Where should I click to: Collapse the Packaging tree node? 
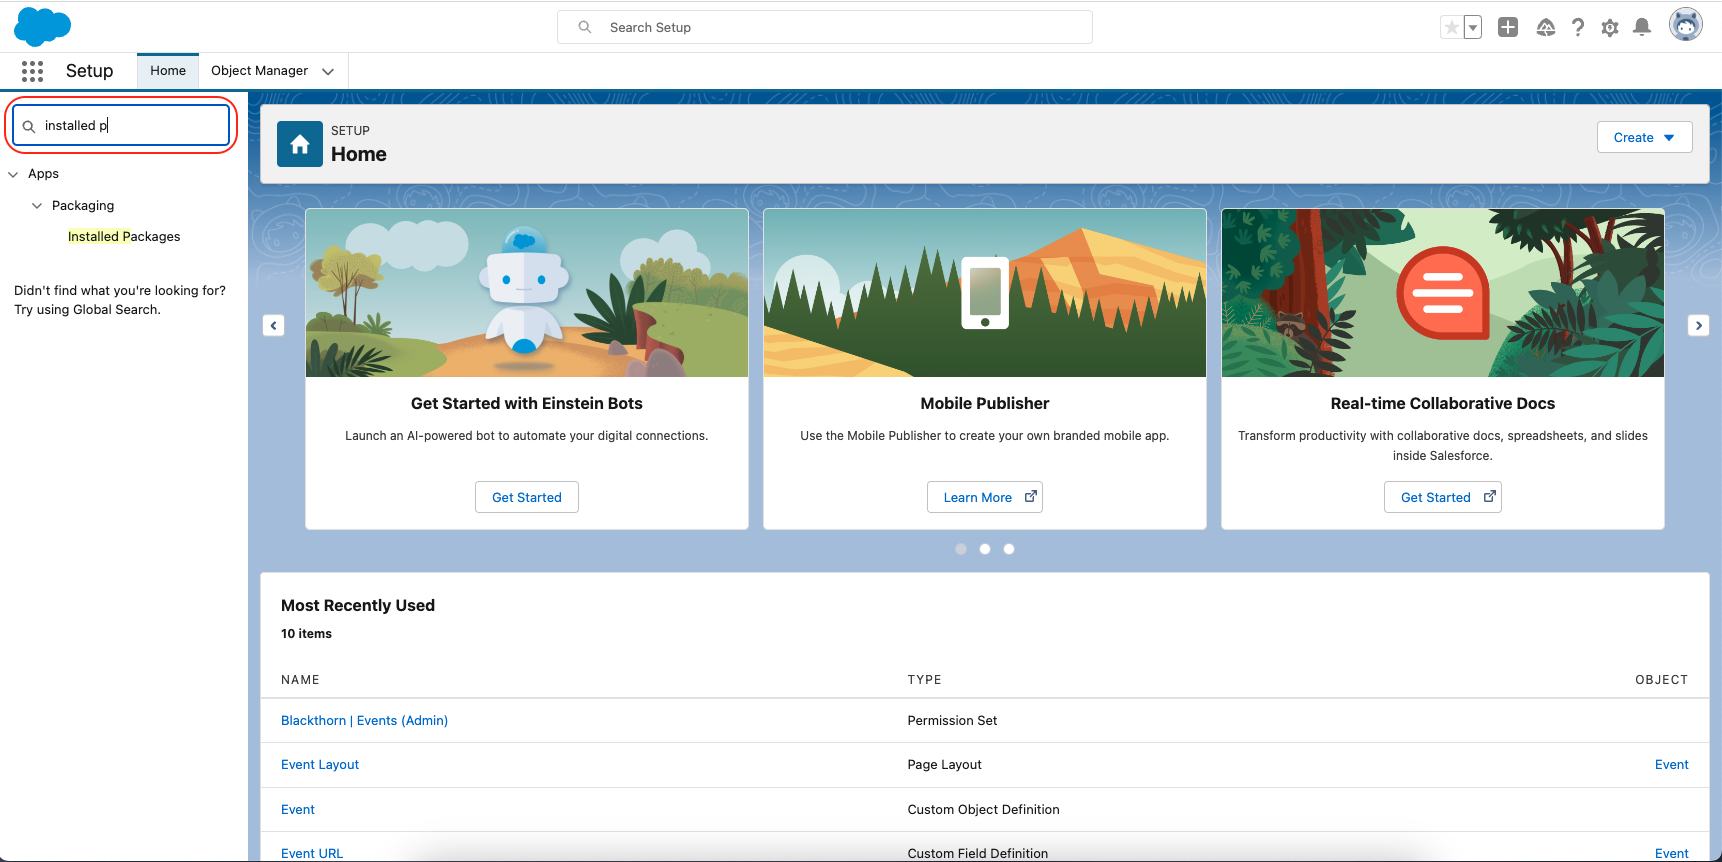37,206
